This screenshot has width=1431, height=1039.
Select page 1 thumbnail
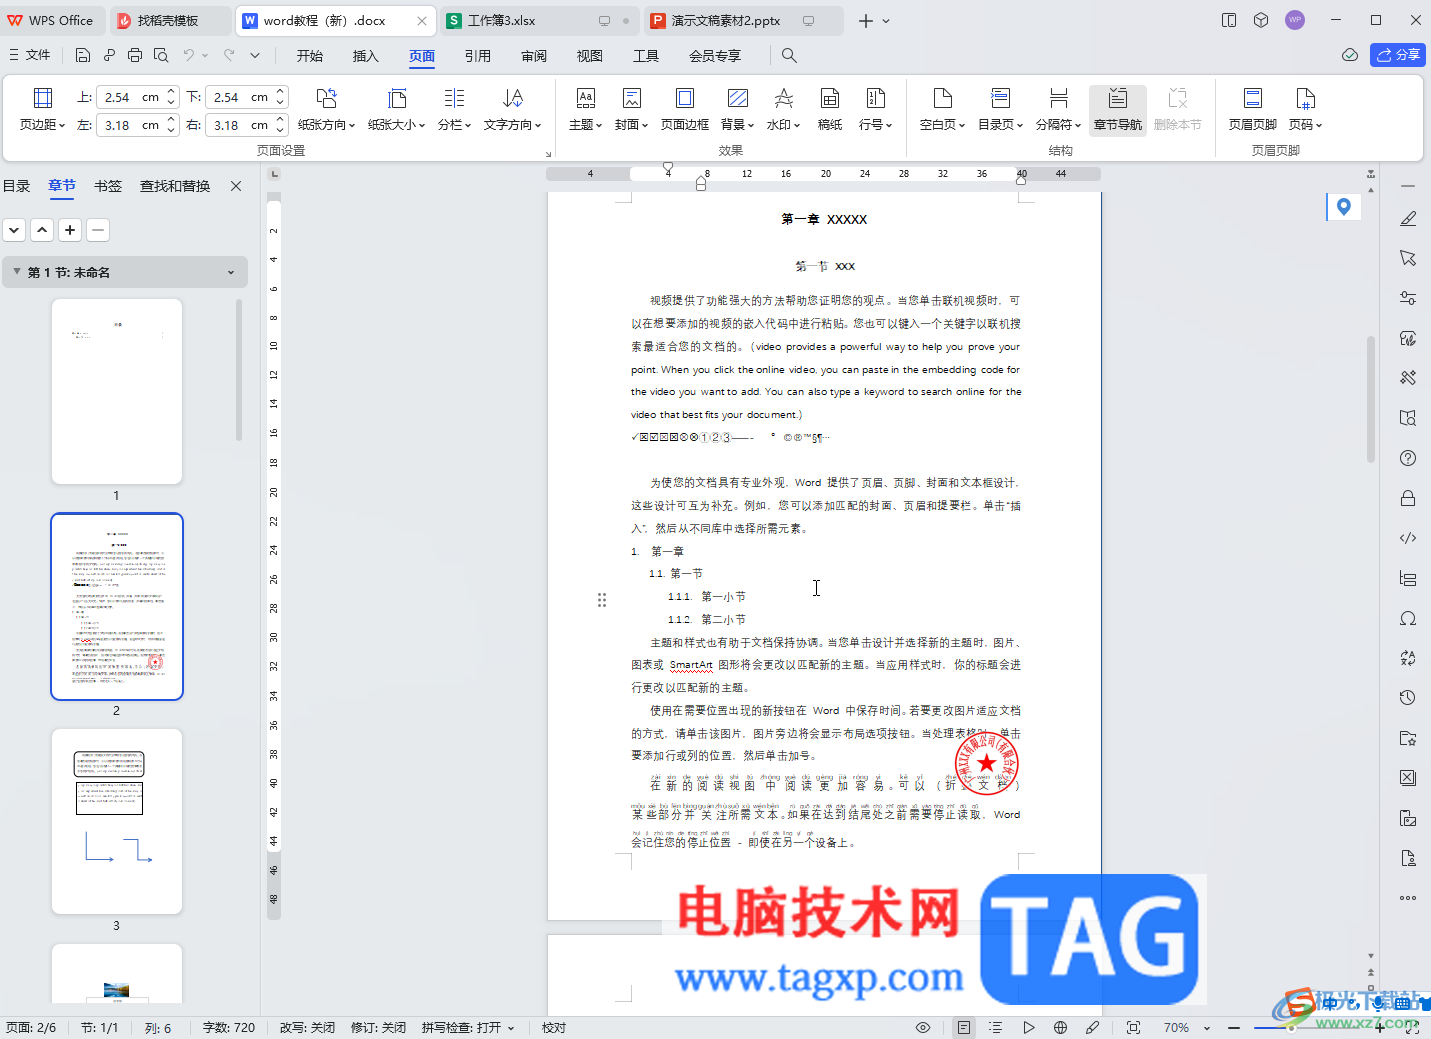click(x=117, y=391)
